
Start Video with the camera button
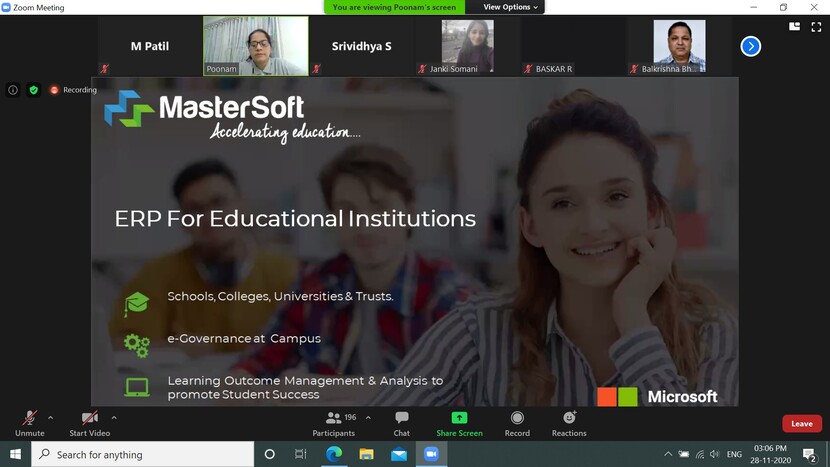click(x=91, y=423)
